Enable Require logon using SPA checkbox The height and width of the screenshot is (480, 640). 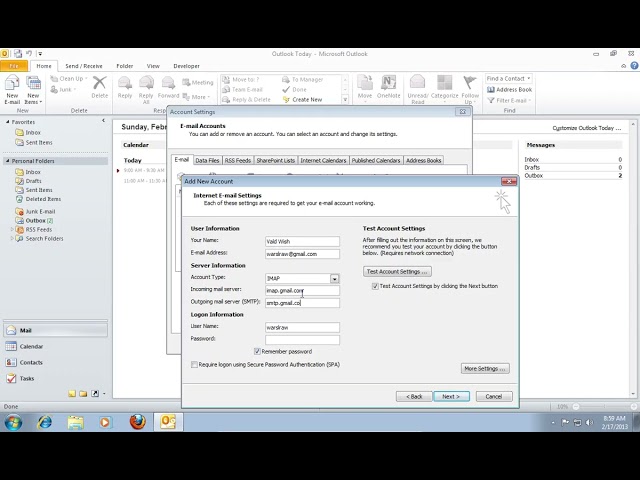(194, 364)
